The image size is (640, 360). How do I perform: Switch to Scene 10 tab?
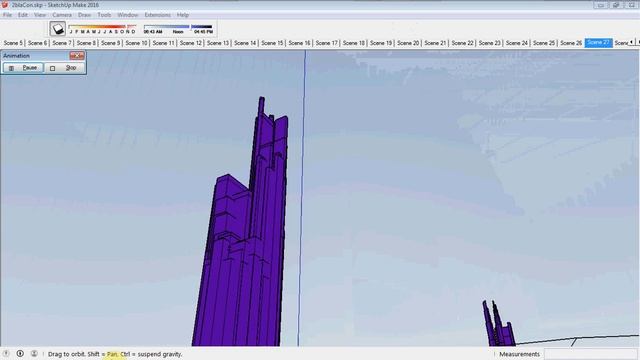(136, 43)
